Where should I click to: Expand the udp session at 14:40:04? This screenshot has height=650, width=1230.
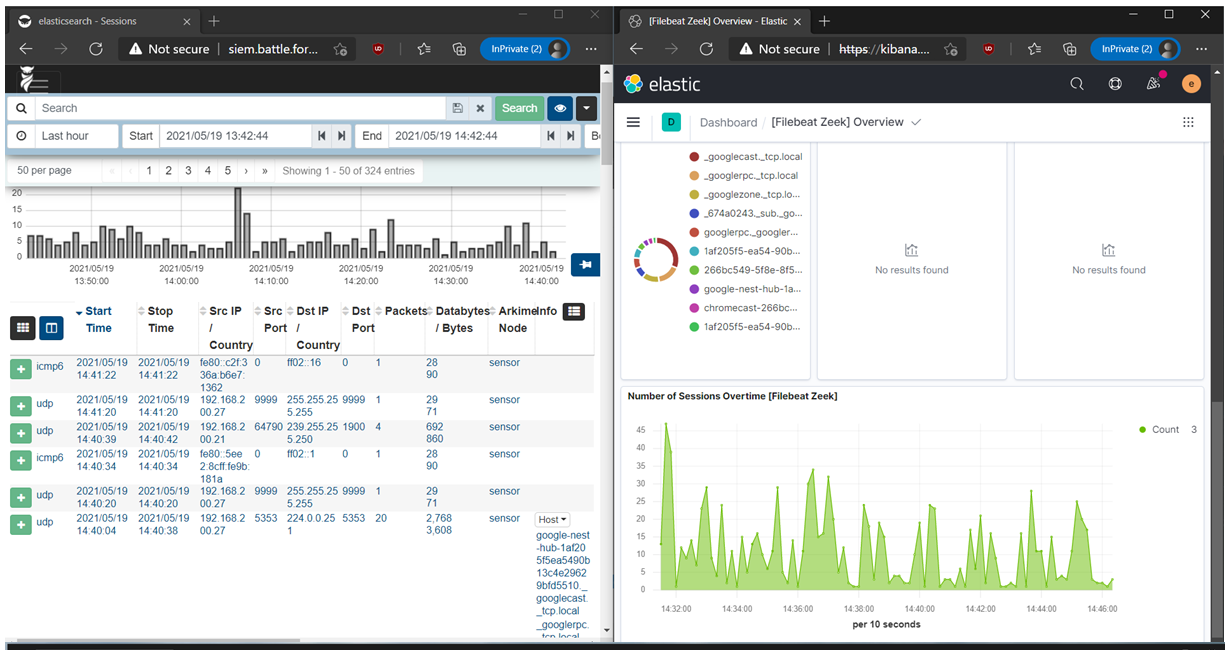[x=21, y=524]
